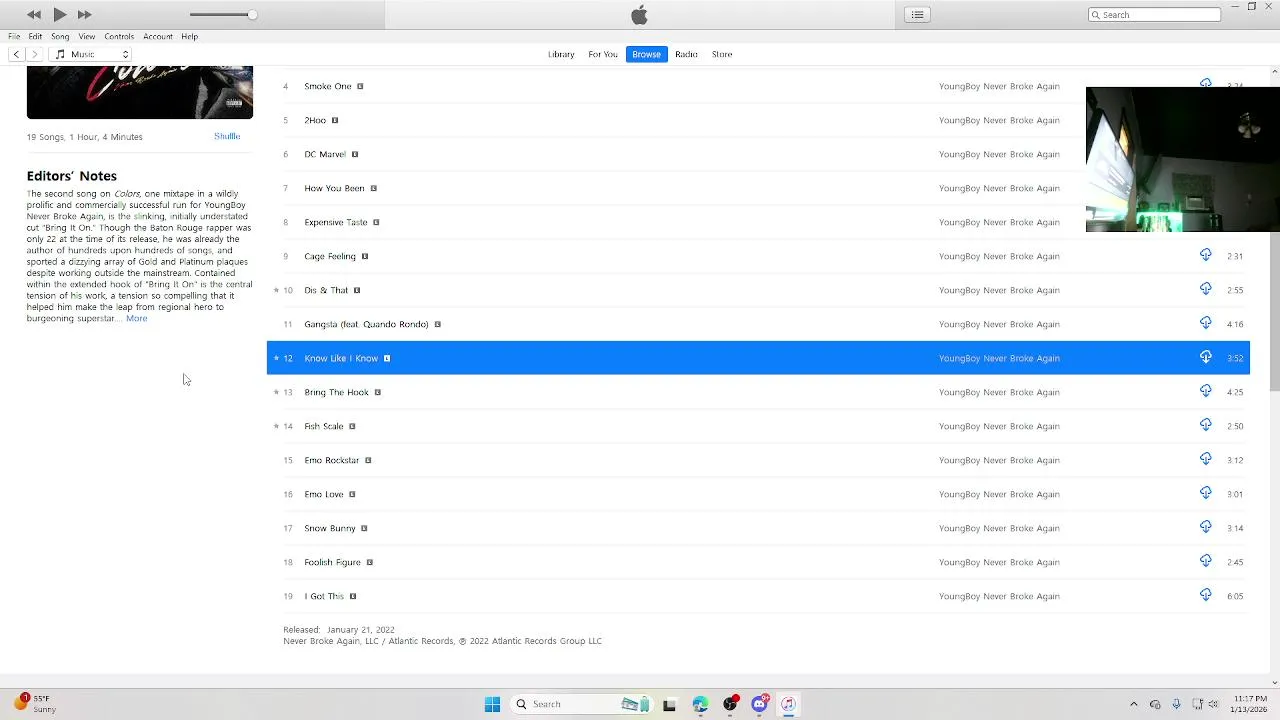Click the Shuffle link
Screen dimensions: 1280x720
click(x=227, y=136)
